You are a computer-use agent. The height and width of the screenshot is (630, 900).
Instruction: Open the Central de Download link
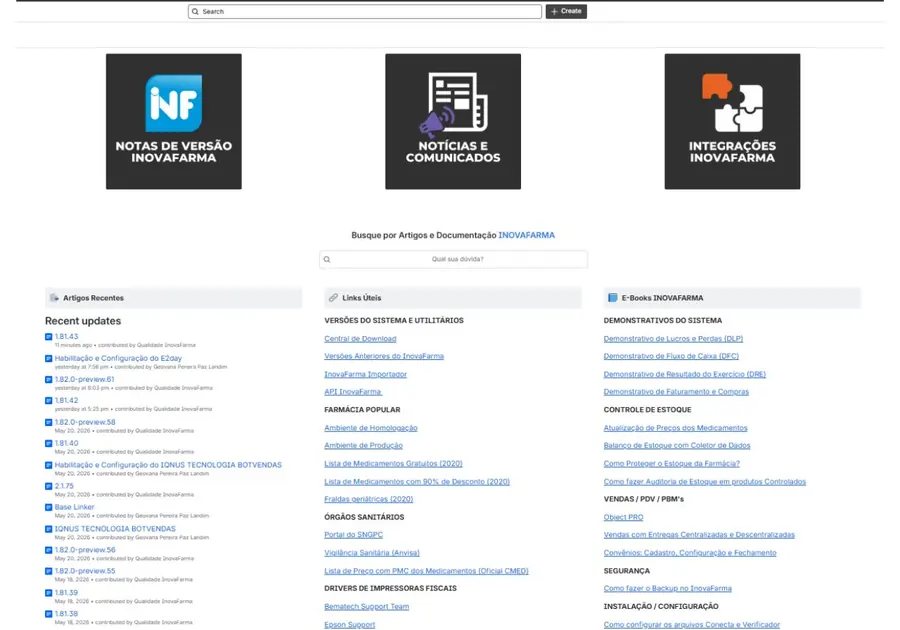(x=360, y=339)
